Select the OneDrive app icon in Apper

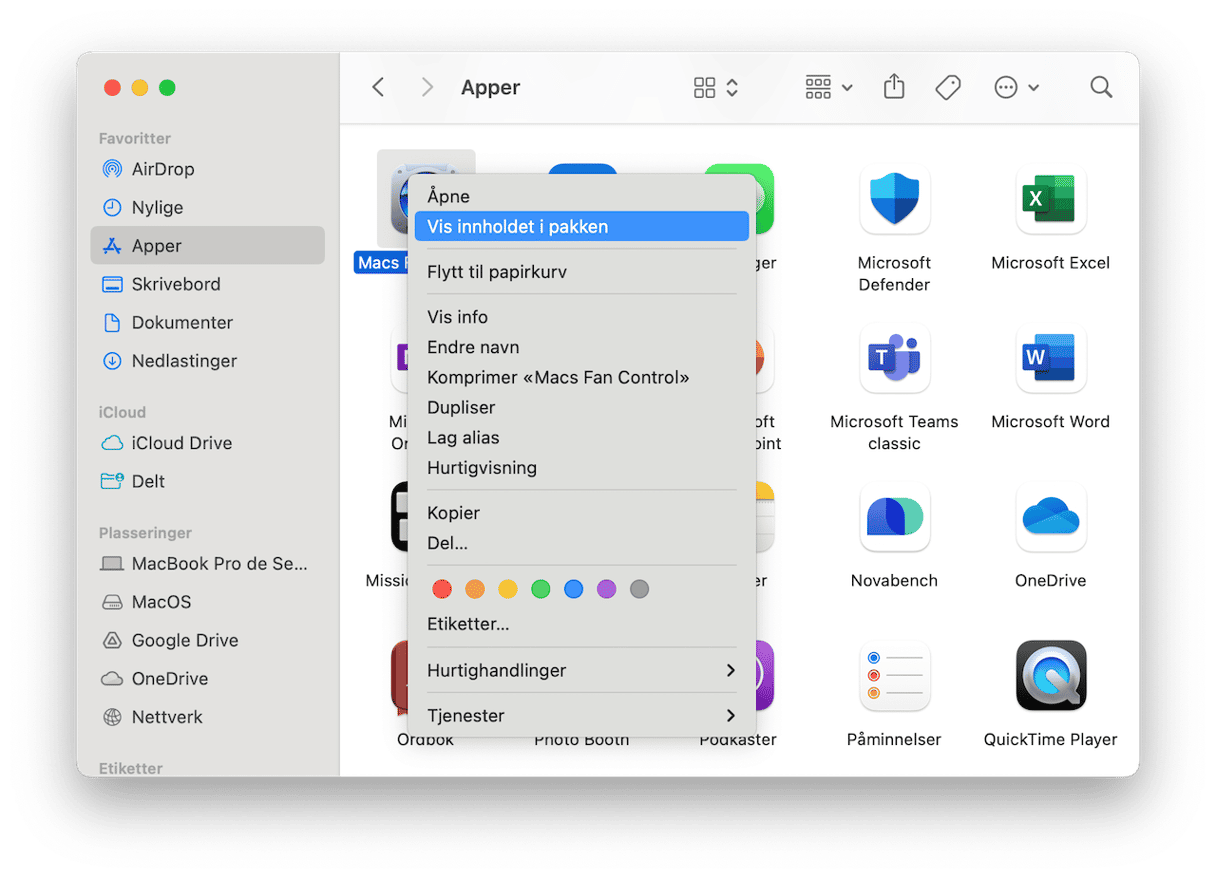click(x=1051, y=517)
